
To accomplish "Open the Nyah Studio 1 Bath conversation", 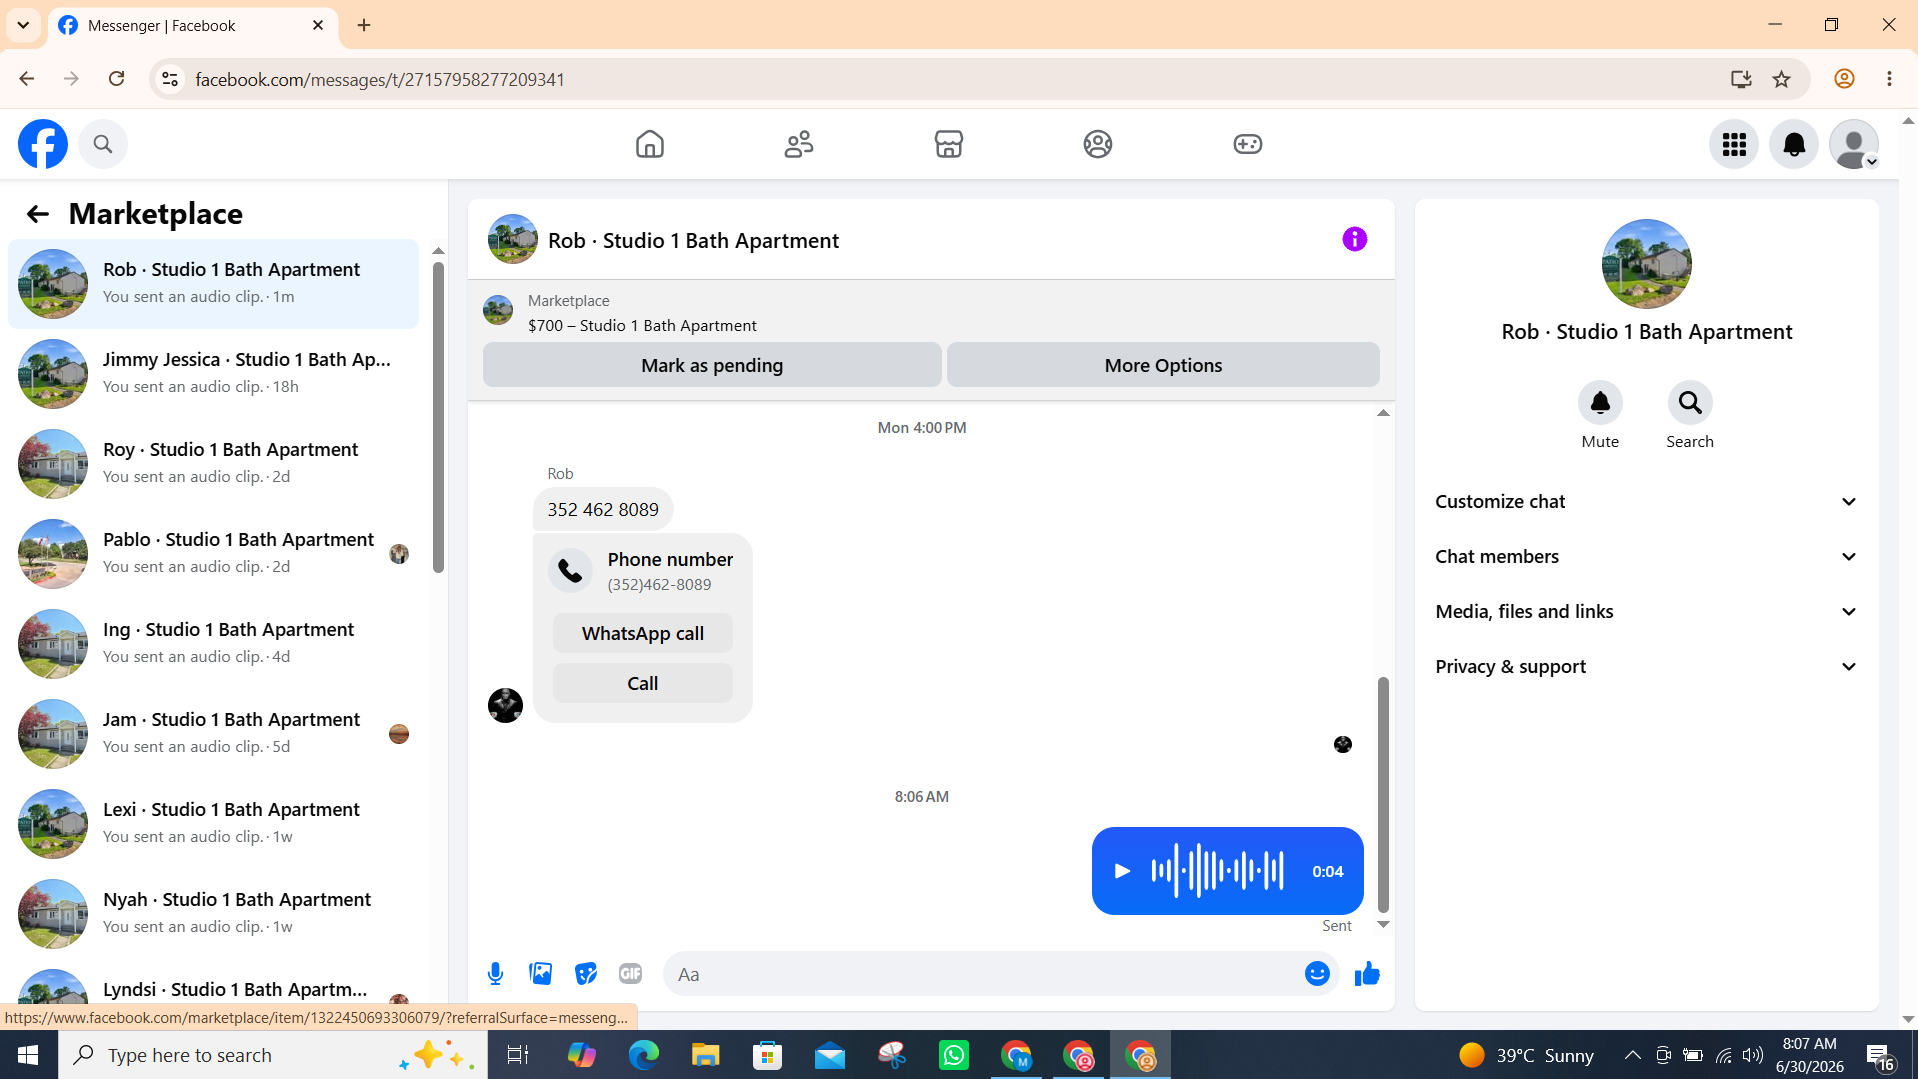I will (x=213, y=914).
